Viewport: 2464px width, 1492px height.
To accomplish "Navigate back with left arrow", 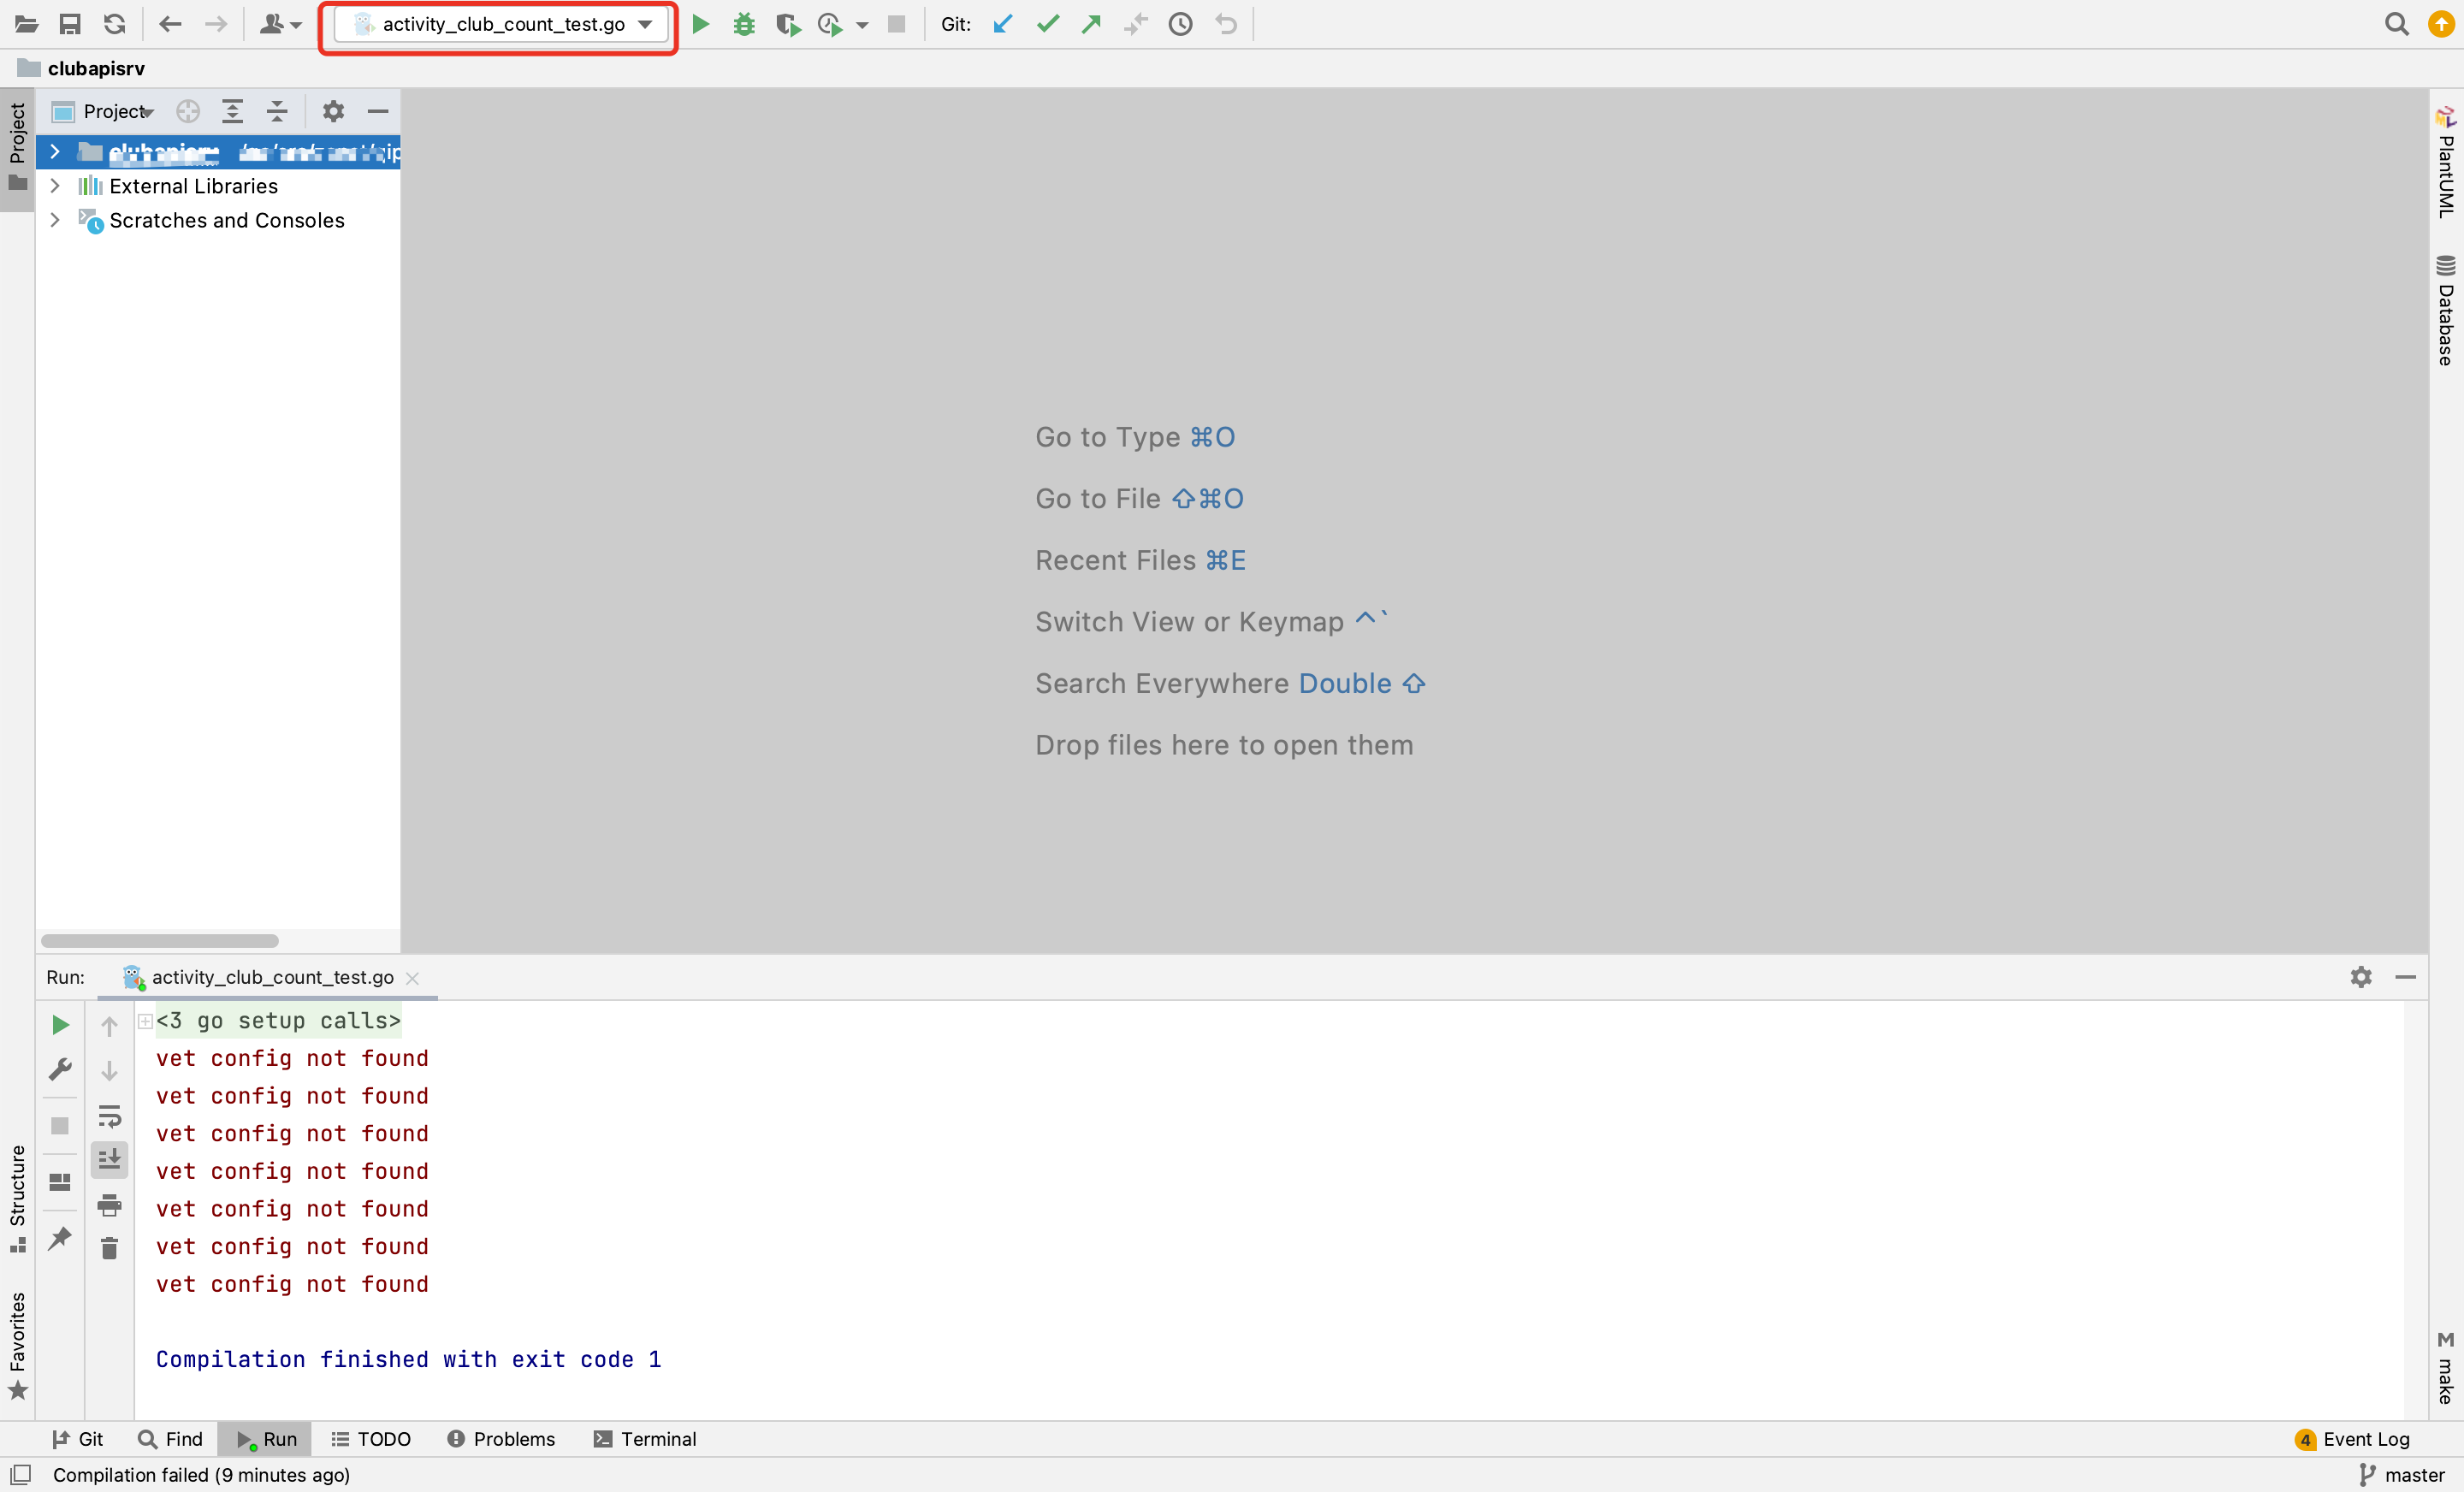I will [x=170, y=24].
